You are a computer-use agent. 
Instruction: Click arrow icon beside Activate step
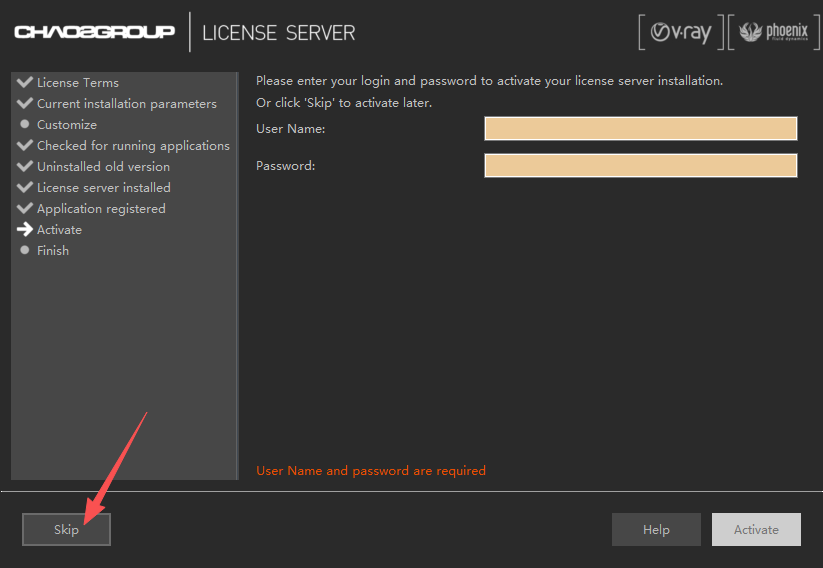[25, 229]
